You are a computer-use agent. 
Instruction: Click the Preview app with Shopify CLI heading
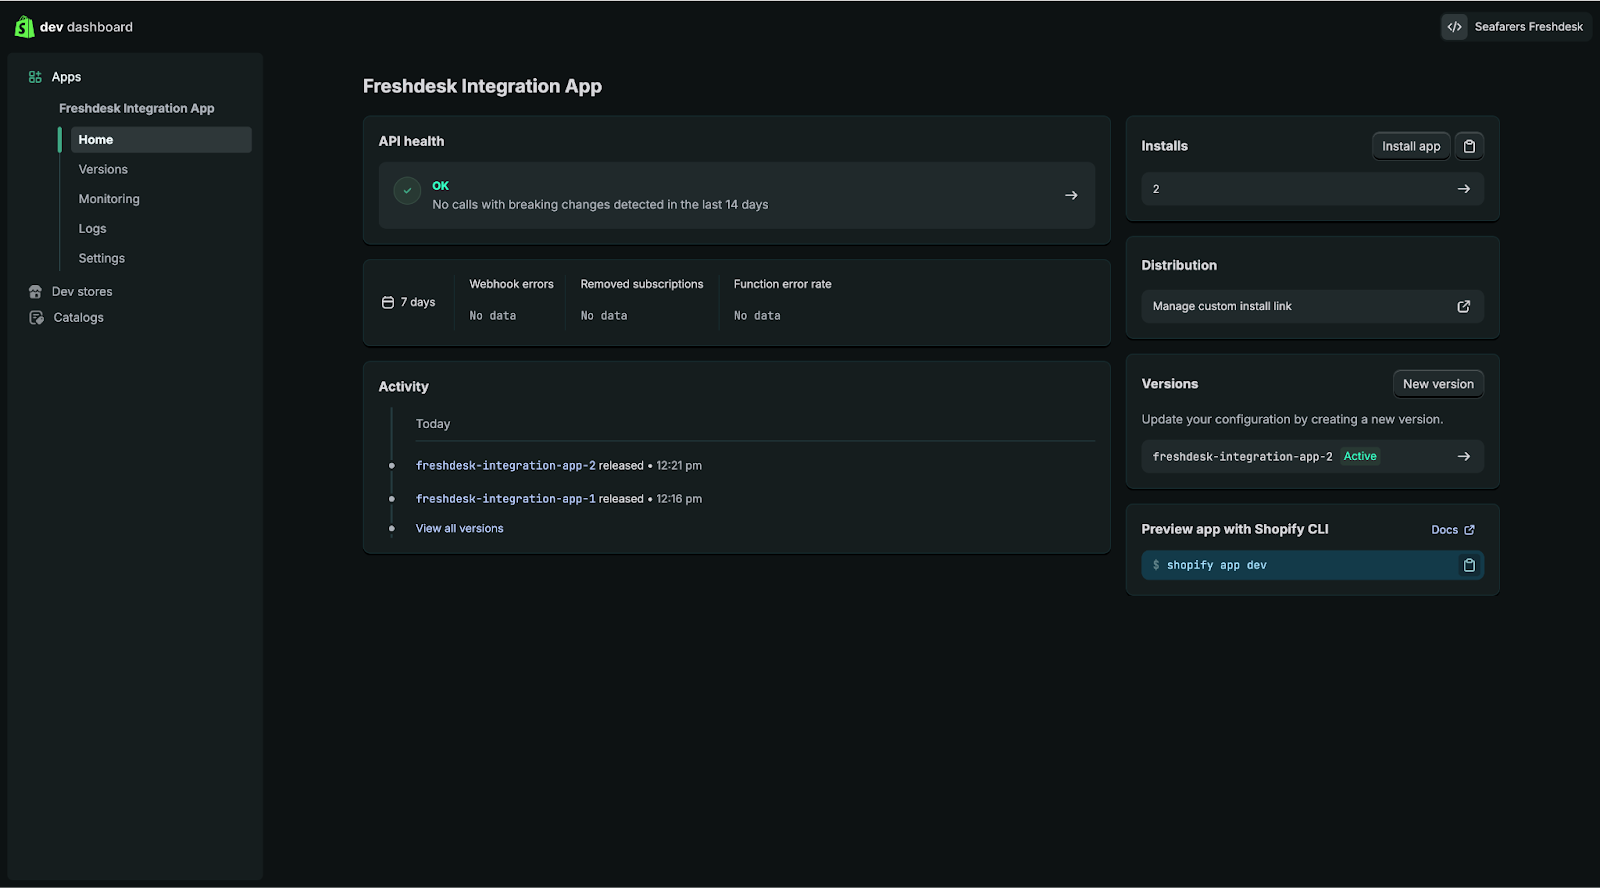tap(1235, 530)
